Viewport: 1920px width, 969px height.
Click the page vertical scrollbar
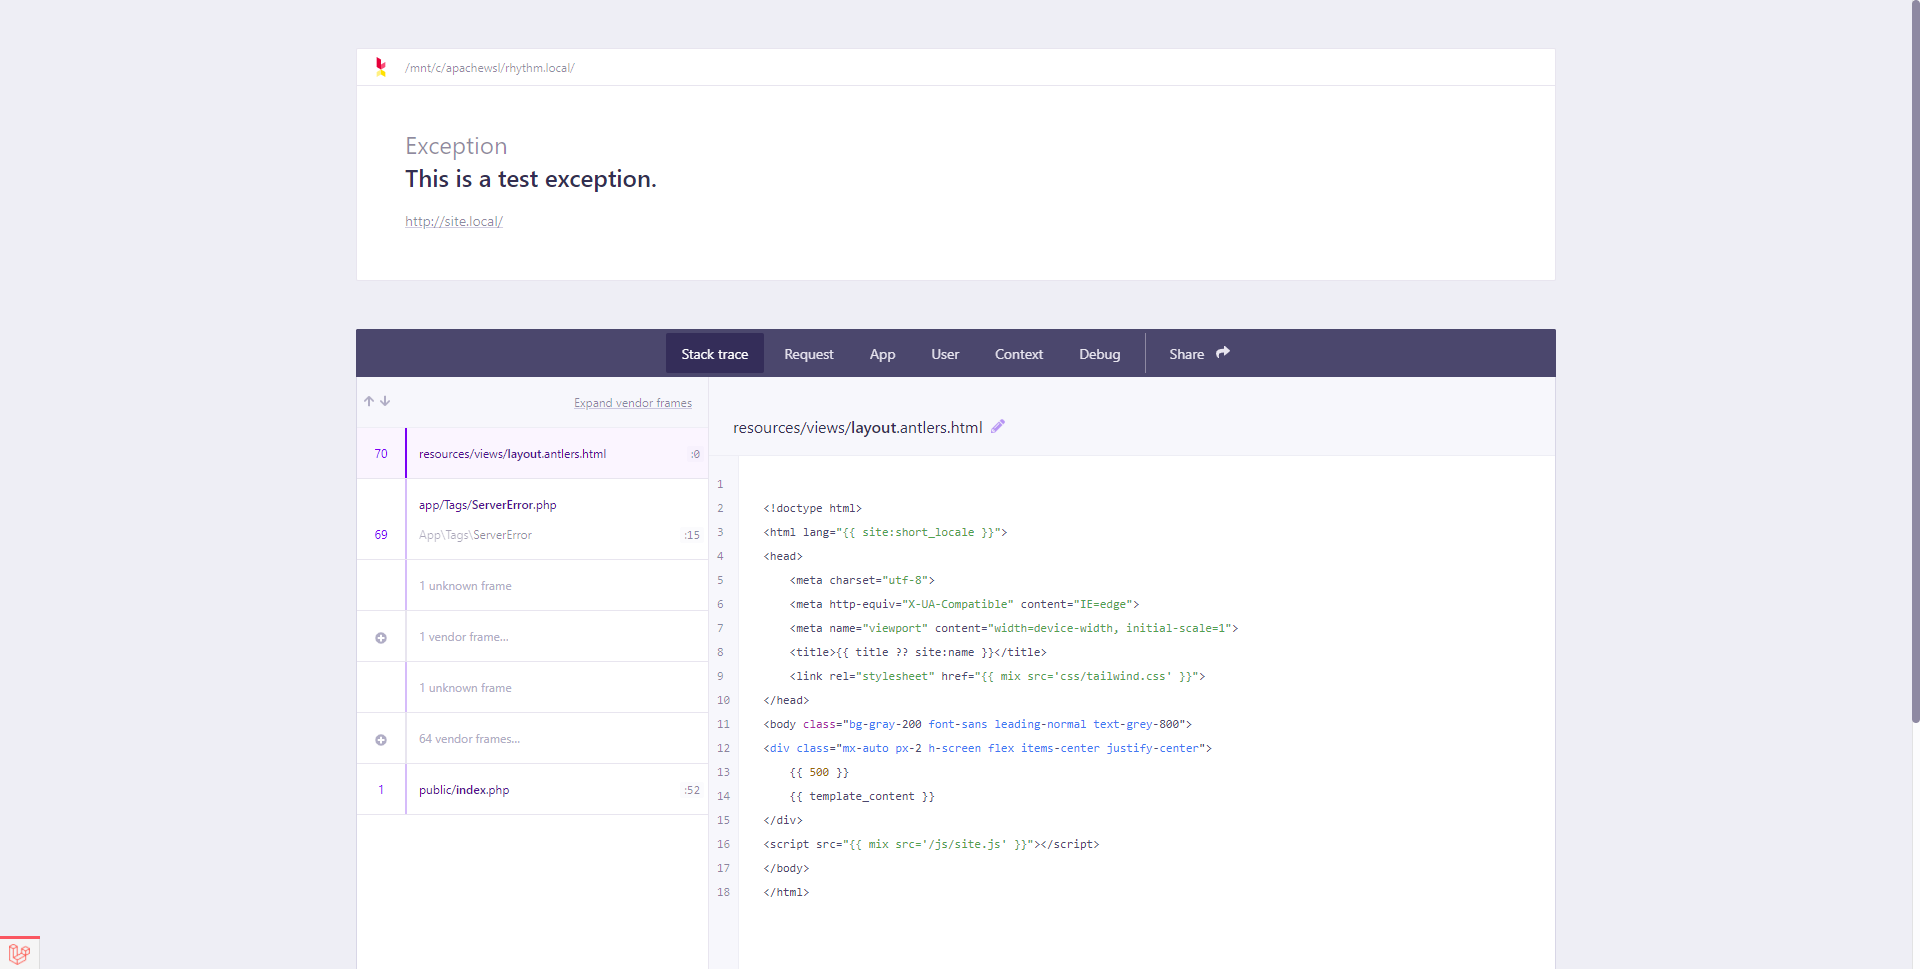tap(1915, 360)
